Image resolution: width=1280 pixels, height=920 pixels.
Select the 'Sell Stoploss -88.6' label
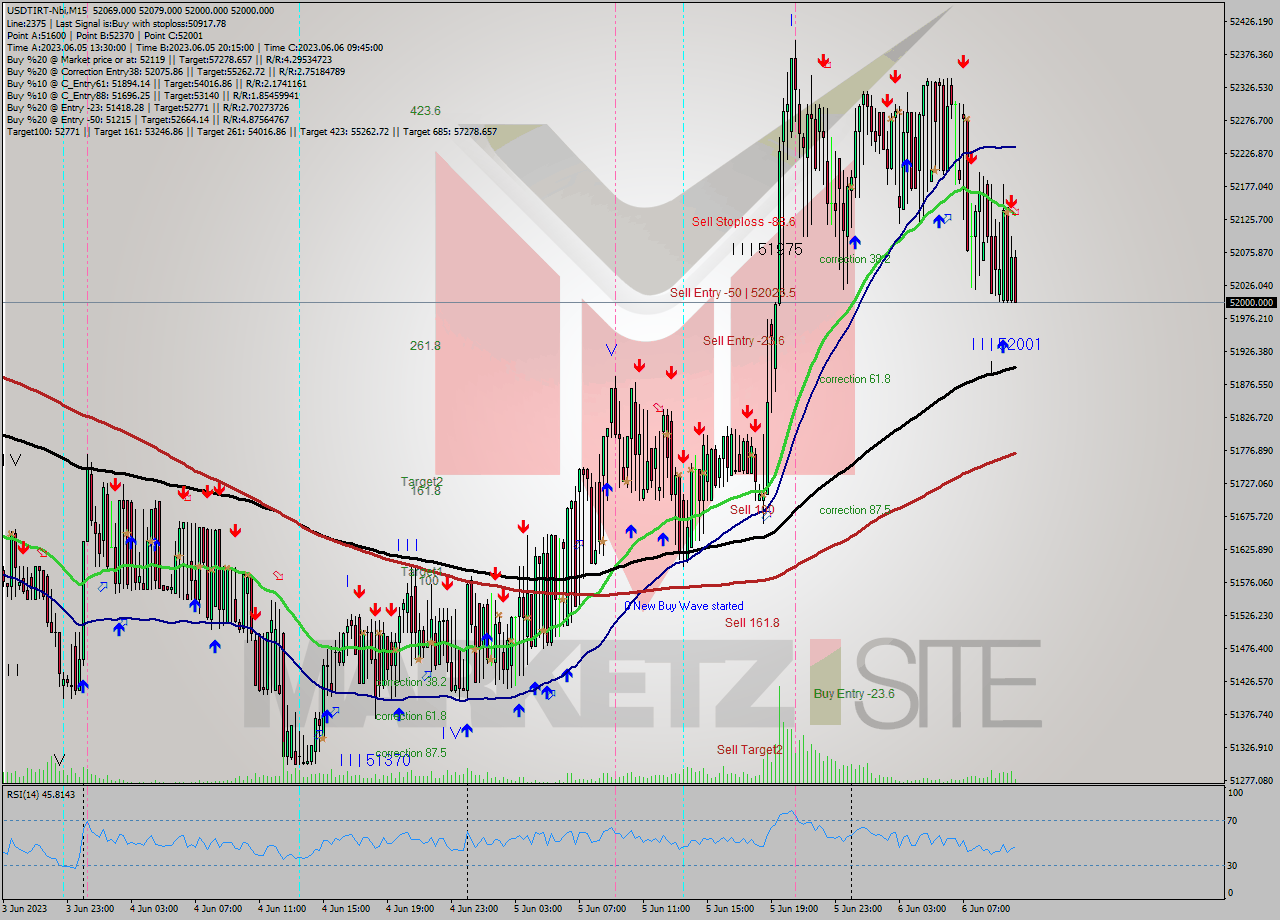(x=744, y=222)
